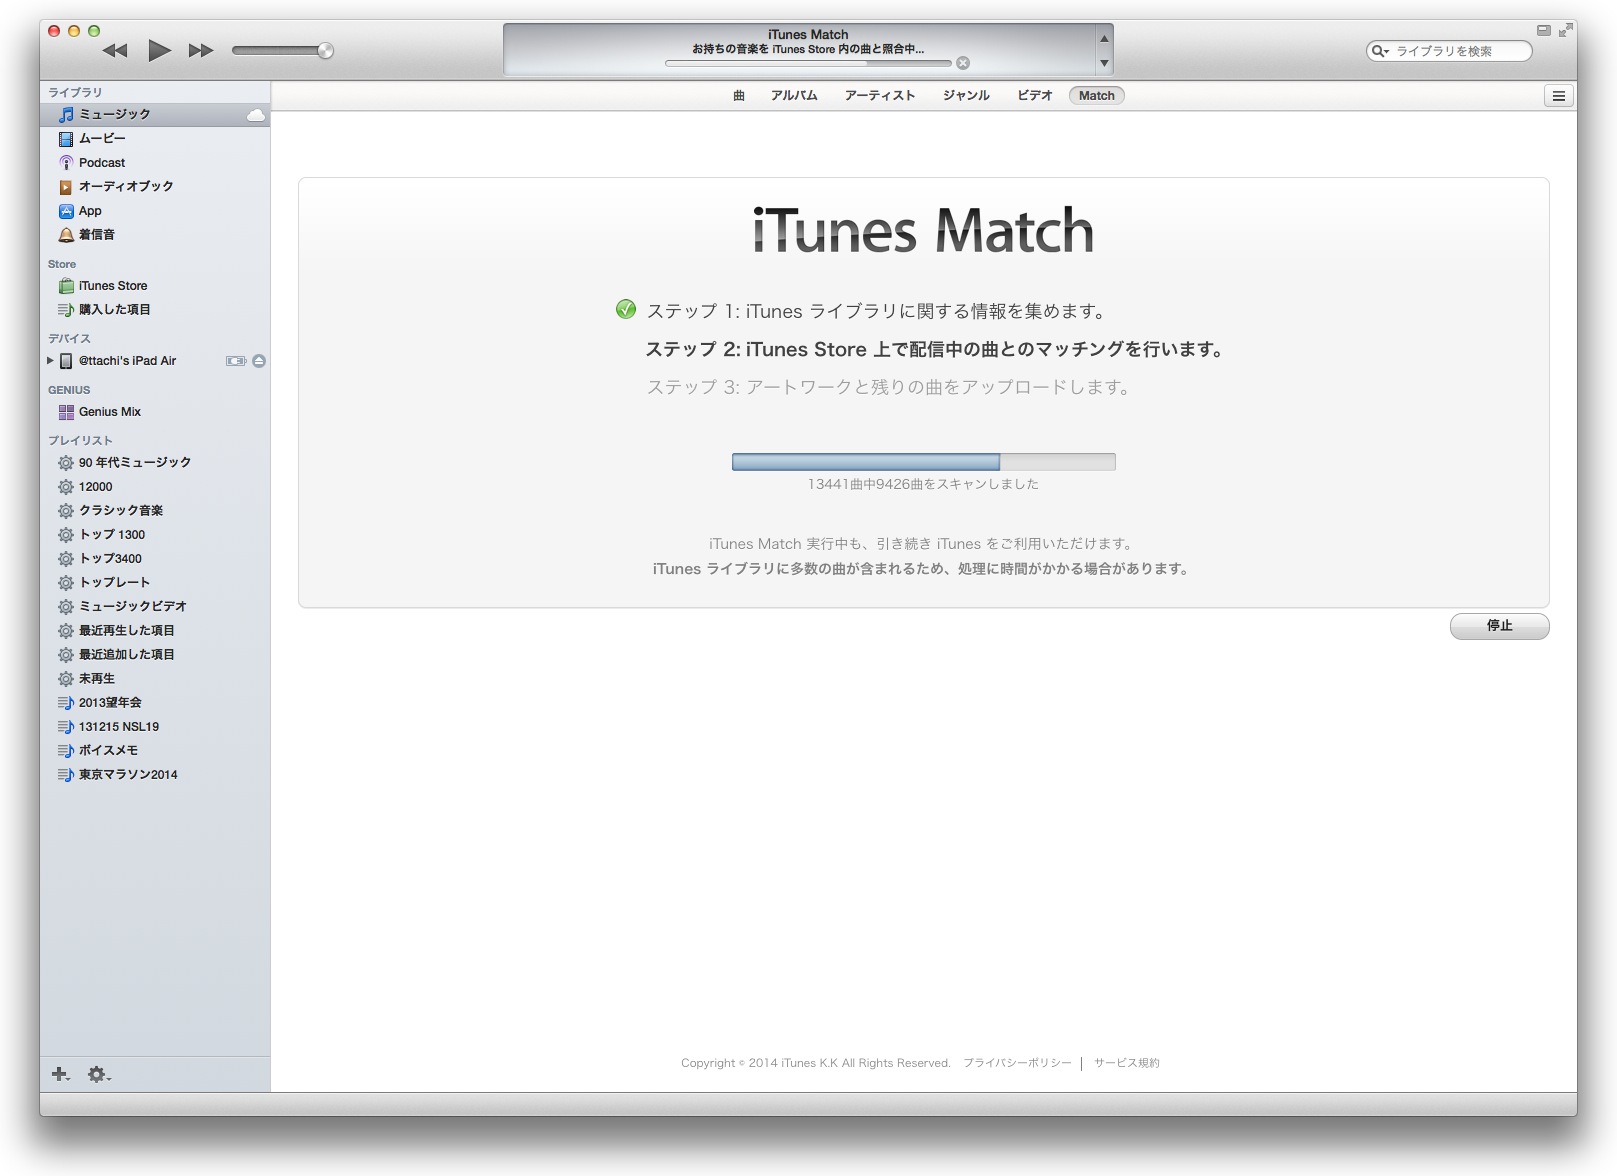The height and width of the screenshot is (1176, 1617).
Task: Open the アーティスト tab
Action: (x=880, y=96)
